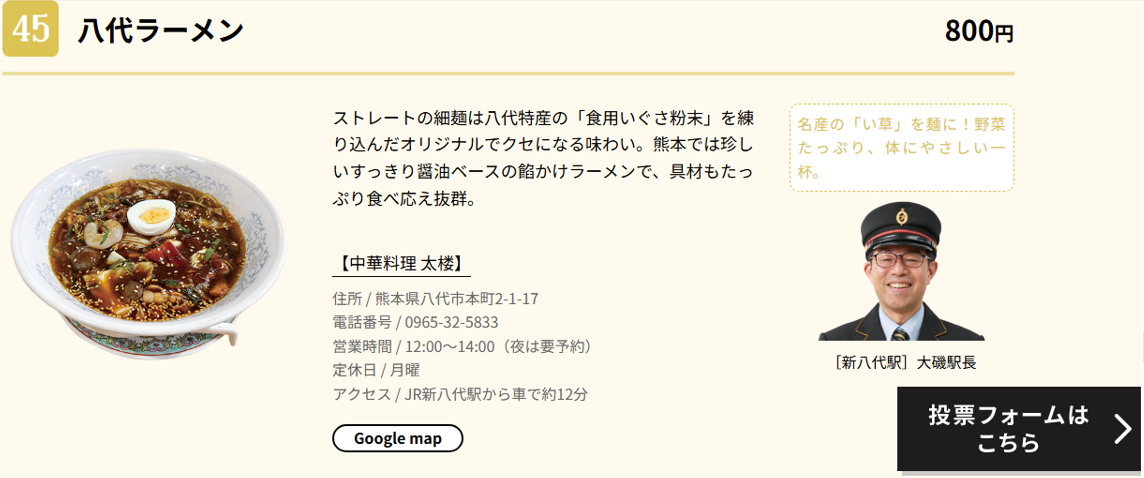Click the station master portrait photo
This screenshot has width=1144, height=478.
901,272
